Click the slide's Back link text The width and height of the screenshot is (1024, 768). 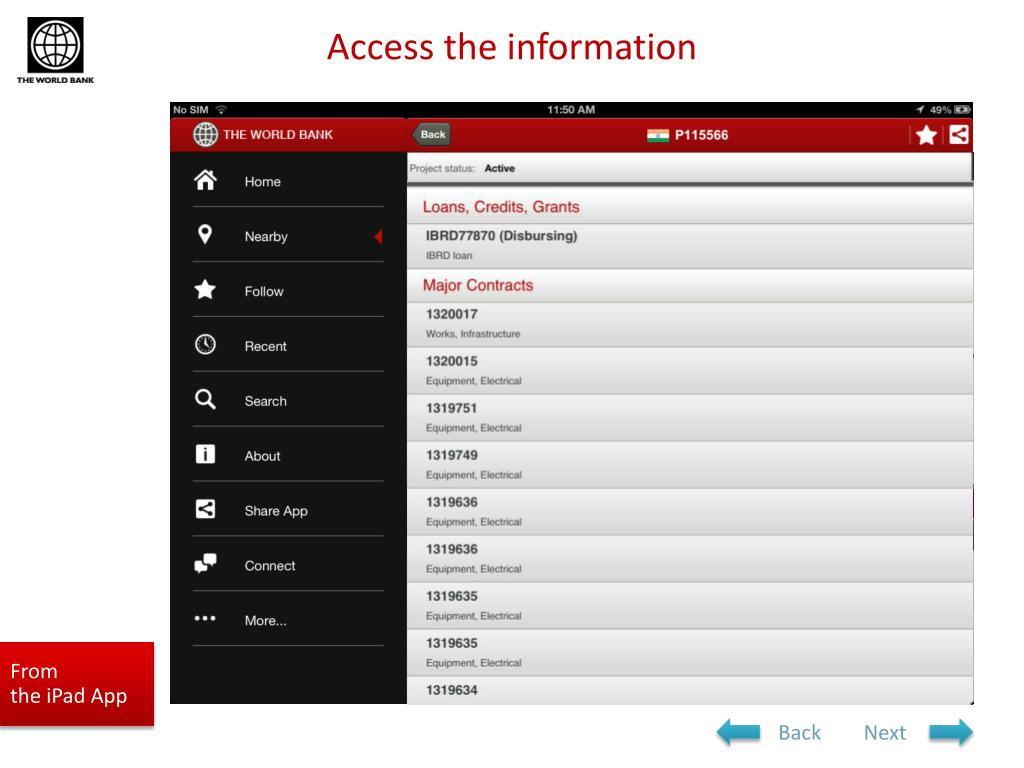pyautogui.click(x=799, y=733)
